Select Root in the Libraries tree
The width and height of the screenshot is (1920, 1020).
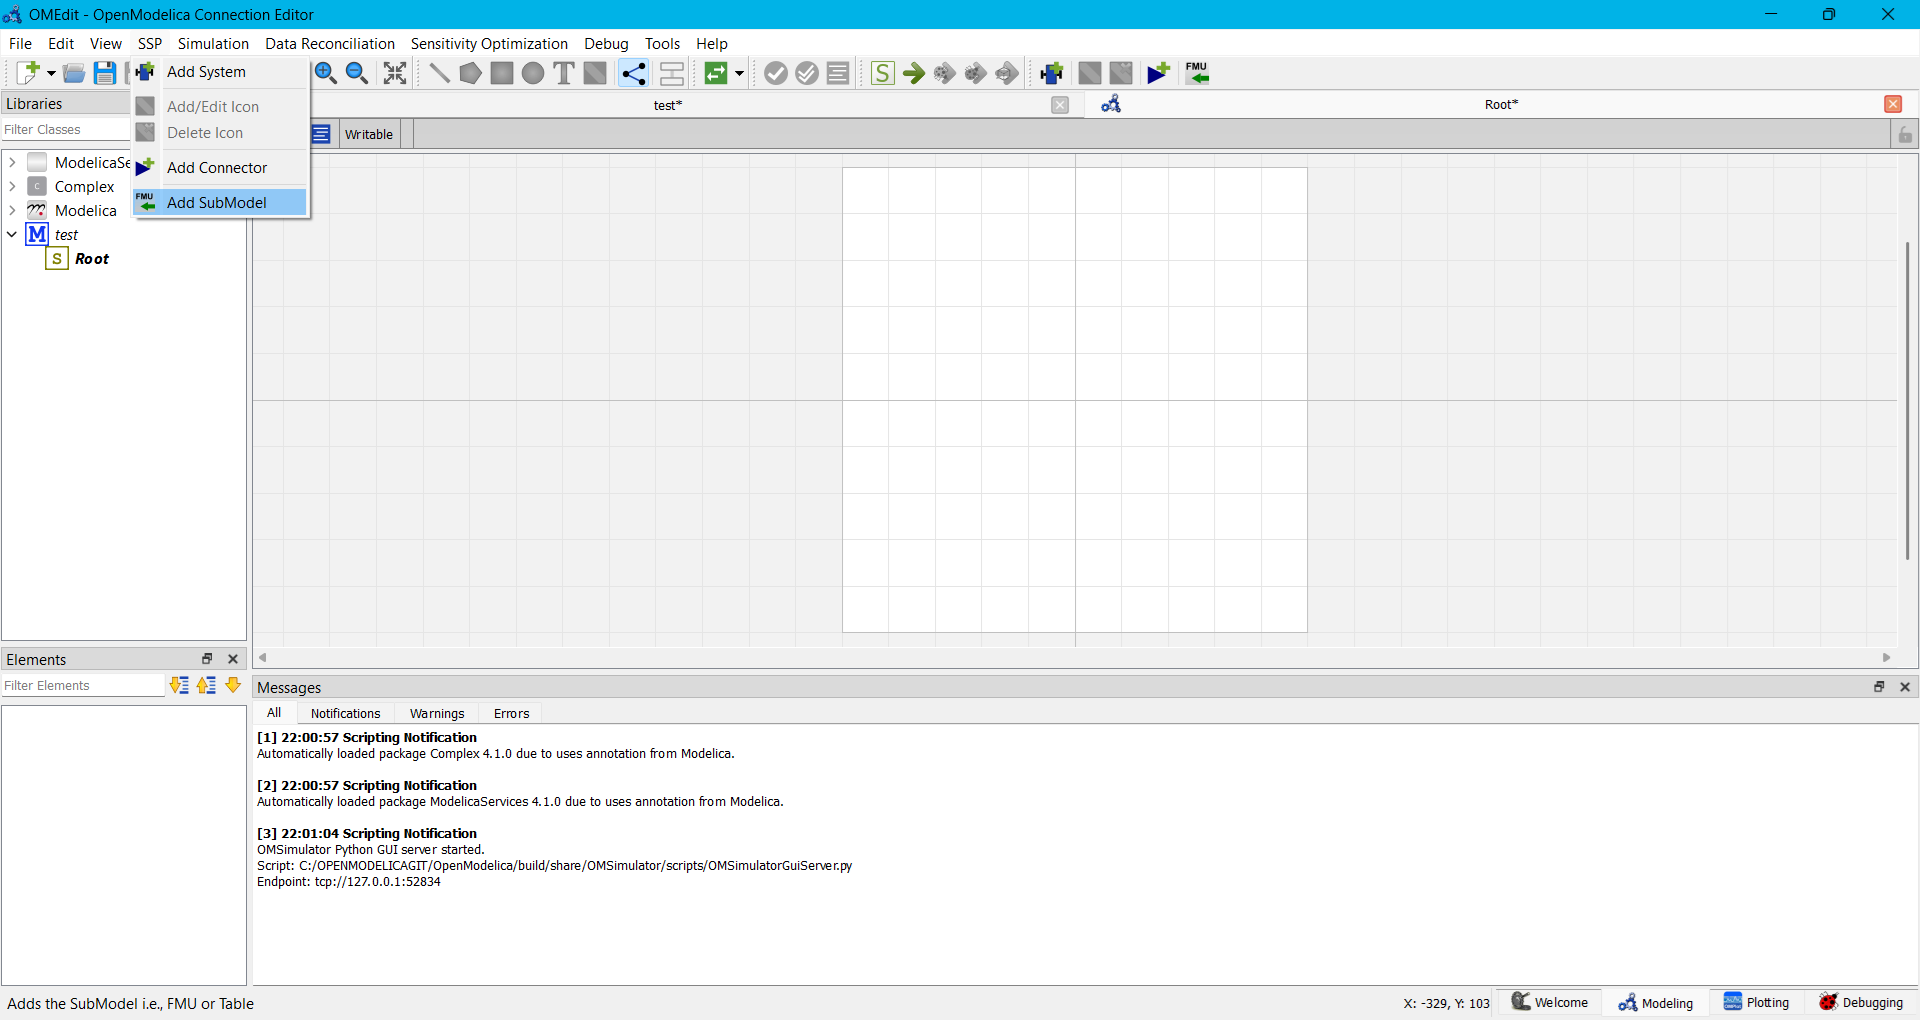(92, 259)
